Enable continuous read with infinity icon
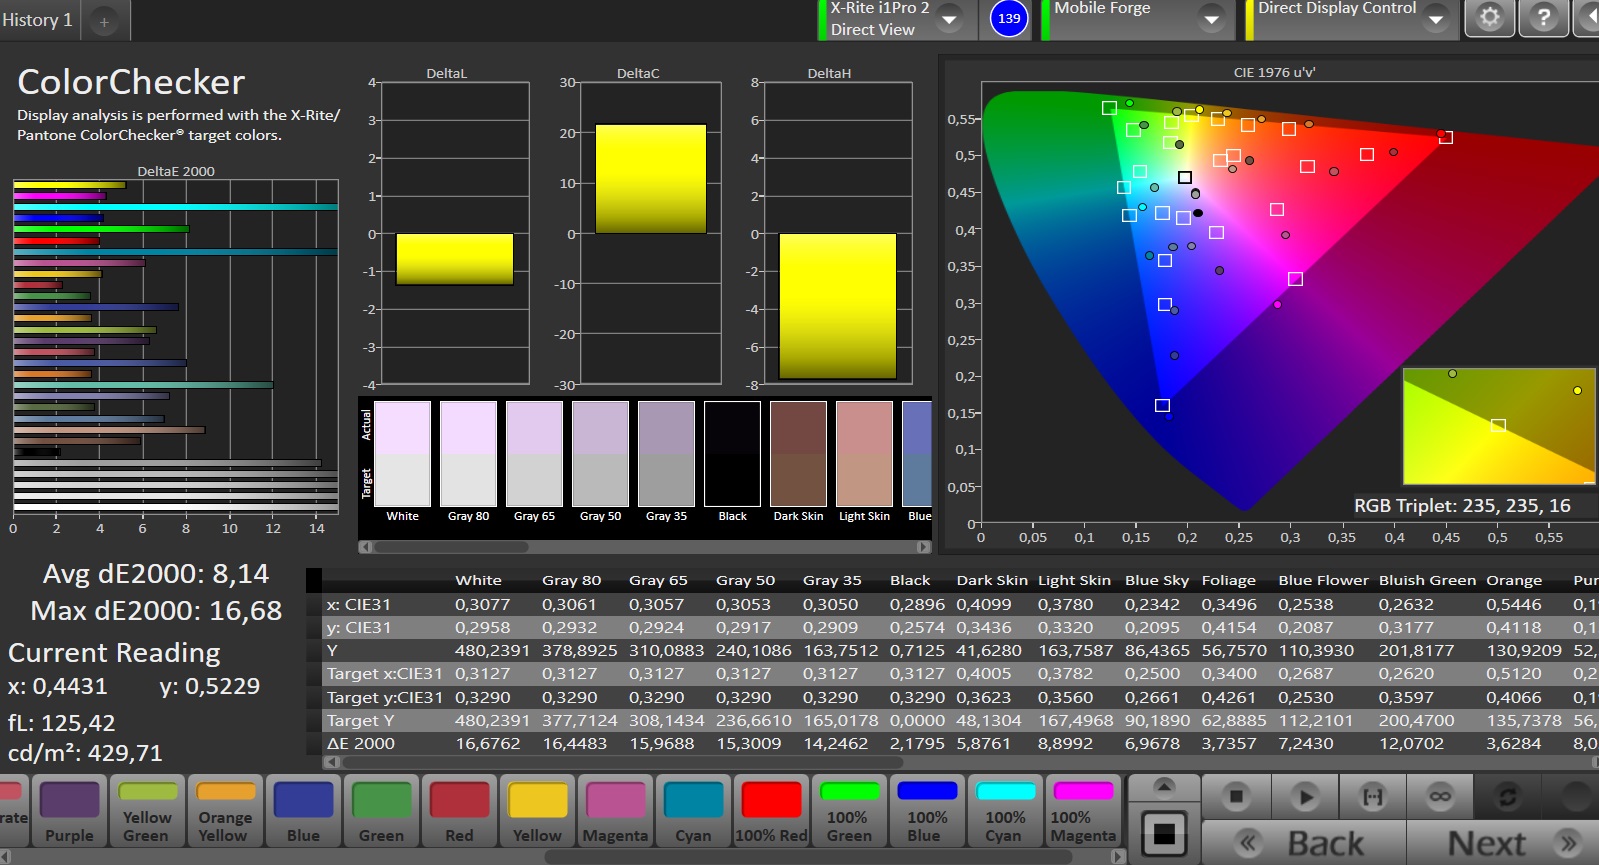Image resolution: width=1599 pixels, height=865 pixels. coord(1440,796)
